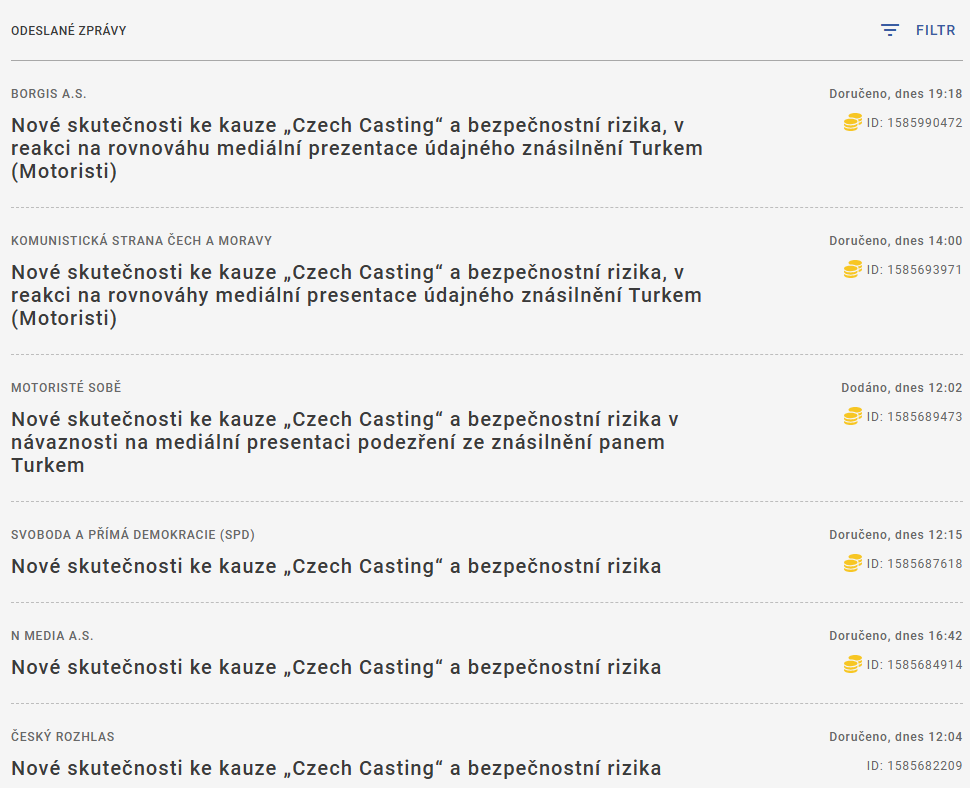The height and width of the screenshot is (788, 970).
Task: Click coins icon beside ID 1585693971
Action: [852, 269]
